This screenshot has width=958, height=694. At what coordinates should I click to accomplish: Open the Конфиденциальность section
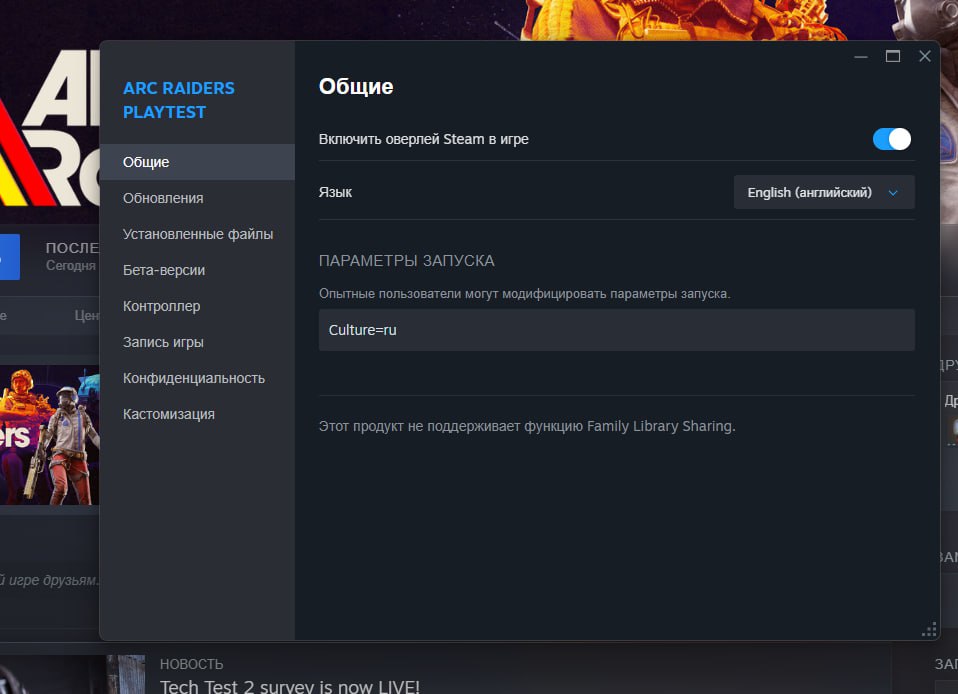(194, 378)
